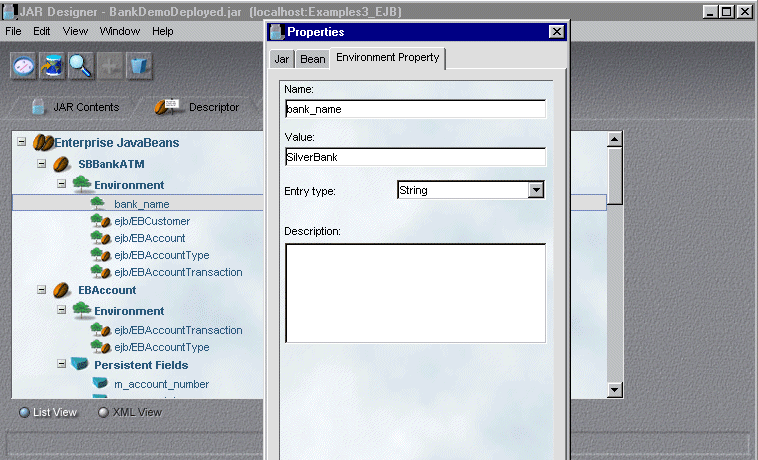The height and width of the screenshot is (460, 758).
Task: Select the XML View radio button
Action: pyautogui.click(x=103, y=413)
